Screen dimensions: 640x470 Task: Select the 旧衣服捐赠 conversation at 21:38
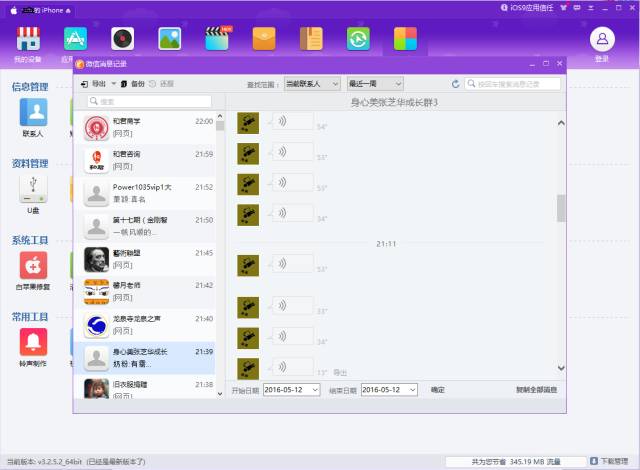pyautogui.click(x=146, y=387)
